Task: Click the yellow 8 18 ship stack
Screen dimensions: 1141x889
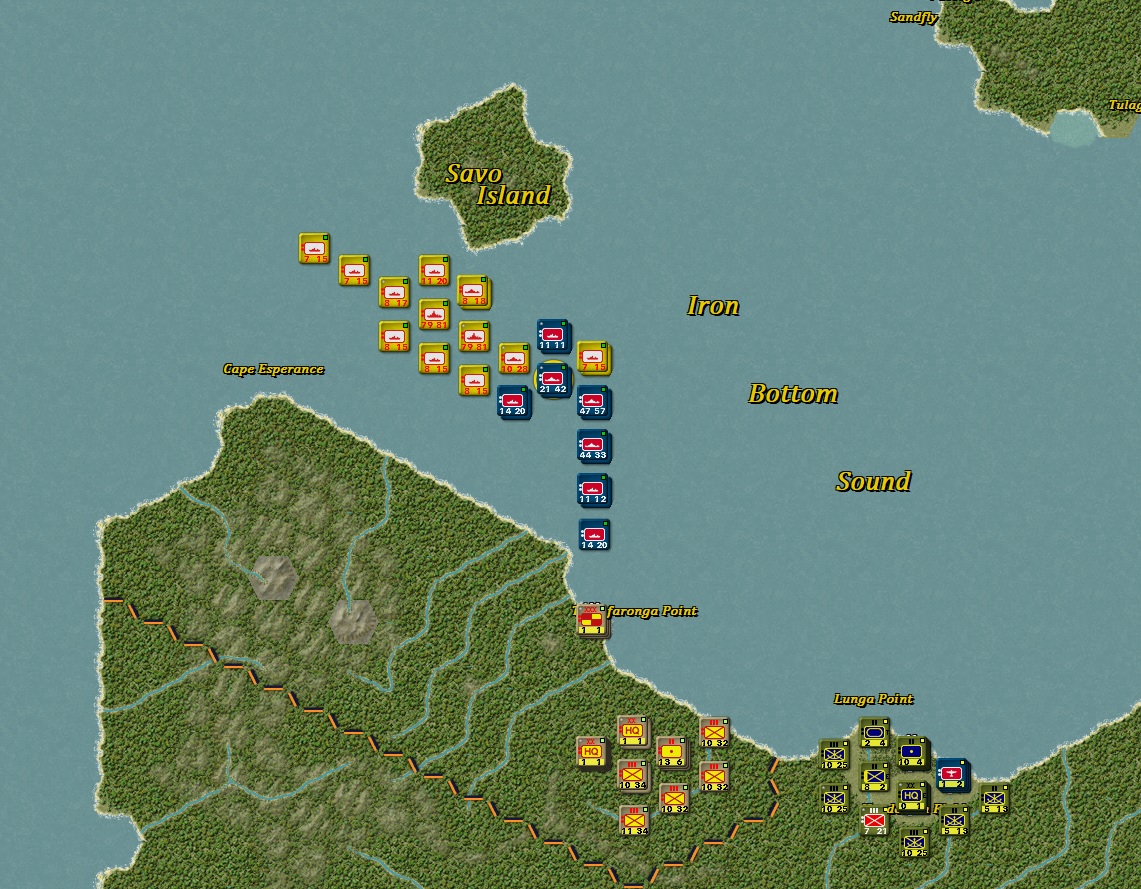Action: click(x=474, y=292)
